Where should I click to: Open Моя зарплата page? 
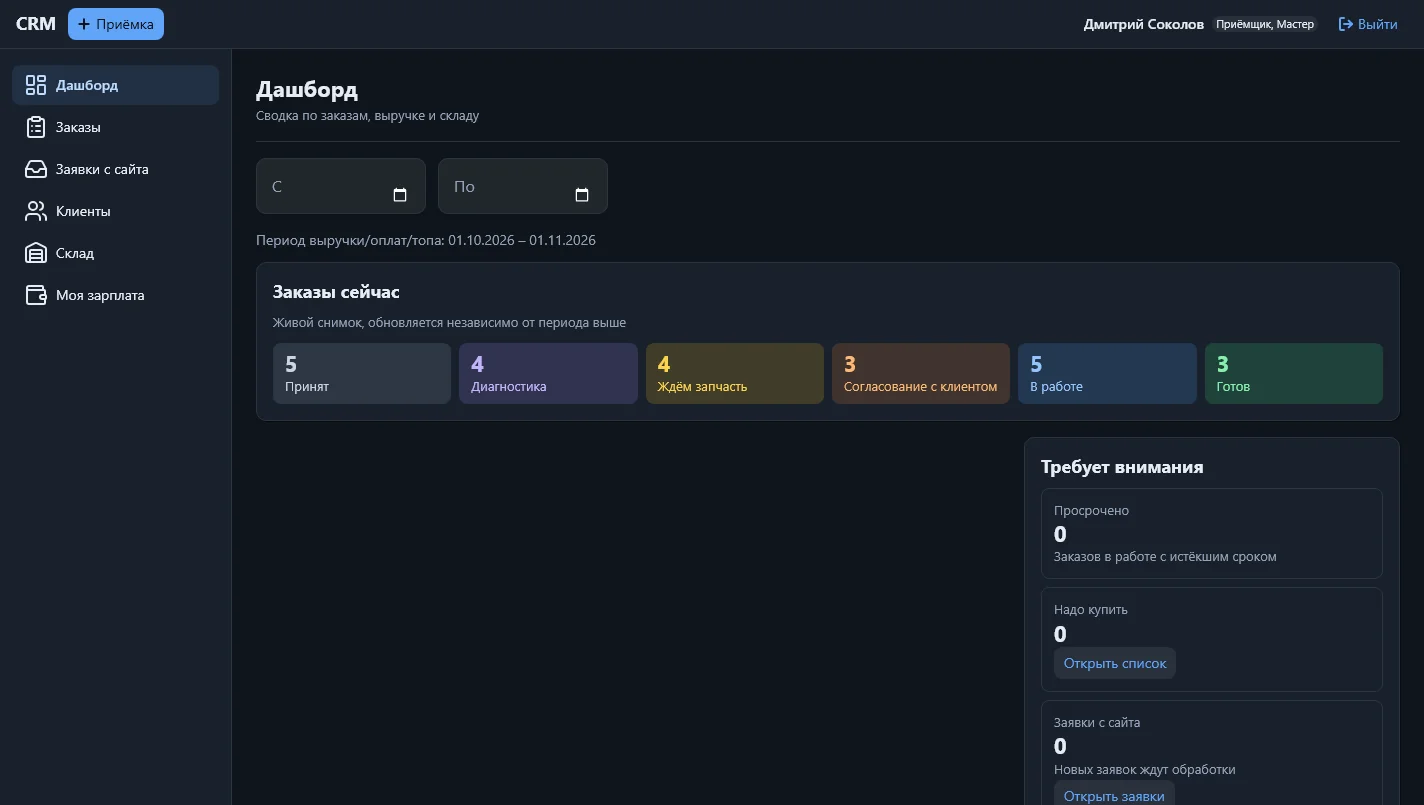tap(116, 295)
